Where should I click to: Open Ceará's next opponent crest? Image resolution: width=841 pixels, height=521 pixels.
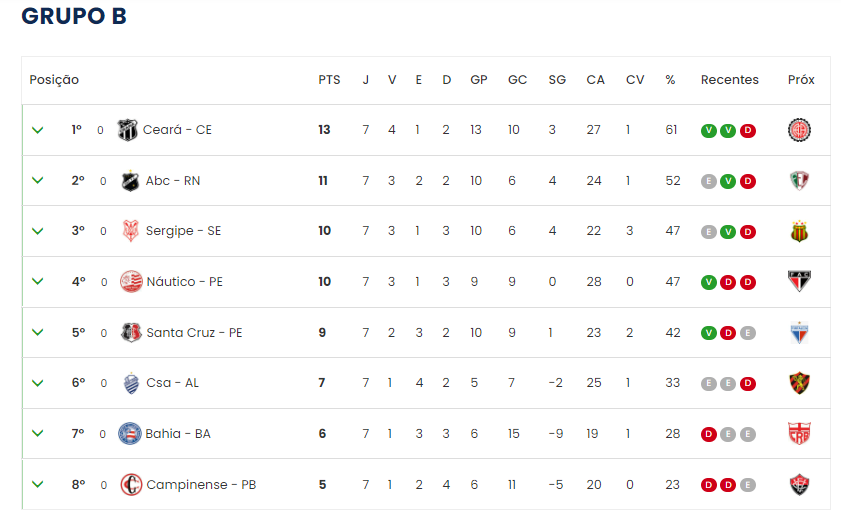click(799, 130)
